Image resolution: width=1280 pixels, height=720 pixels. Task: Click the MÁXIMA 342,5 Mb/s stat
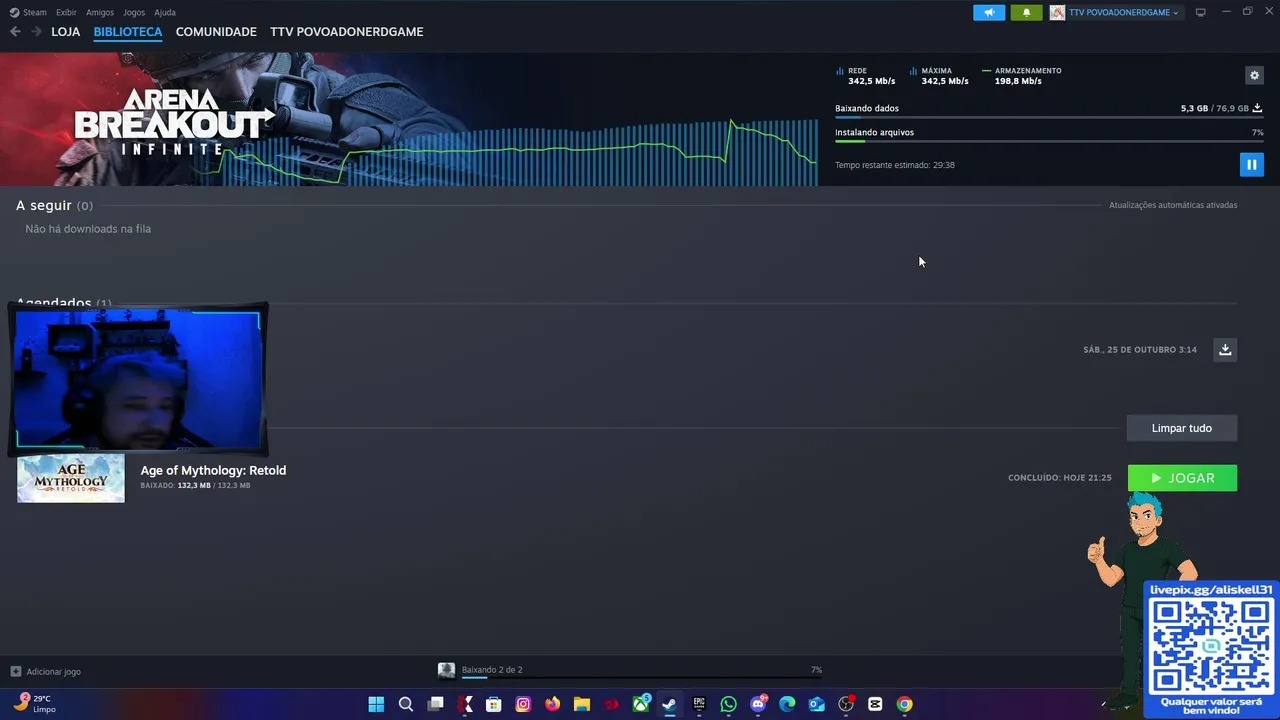pyautogui.click(x=939, y=76)
